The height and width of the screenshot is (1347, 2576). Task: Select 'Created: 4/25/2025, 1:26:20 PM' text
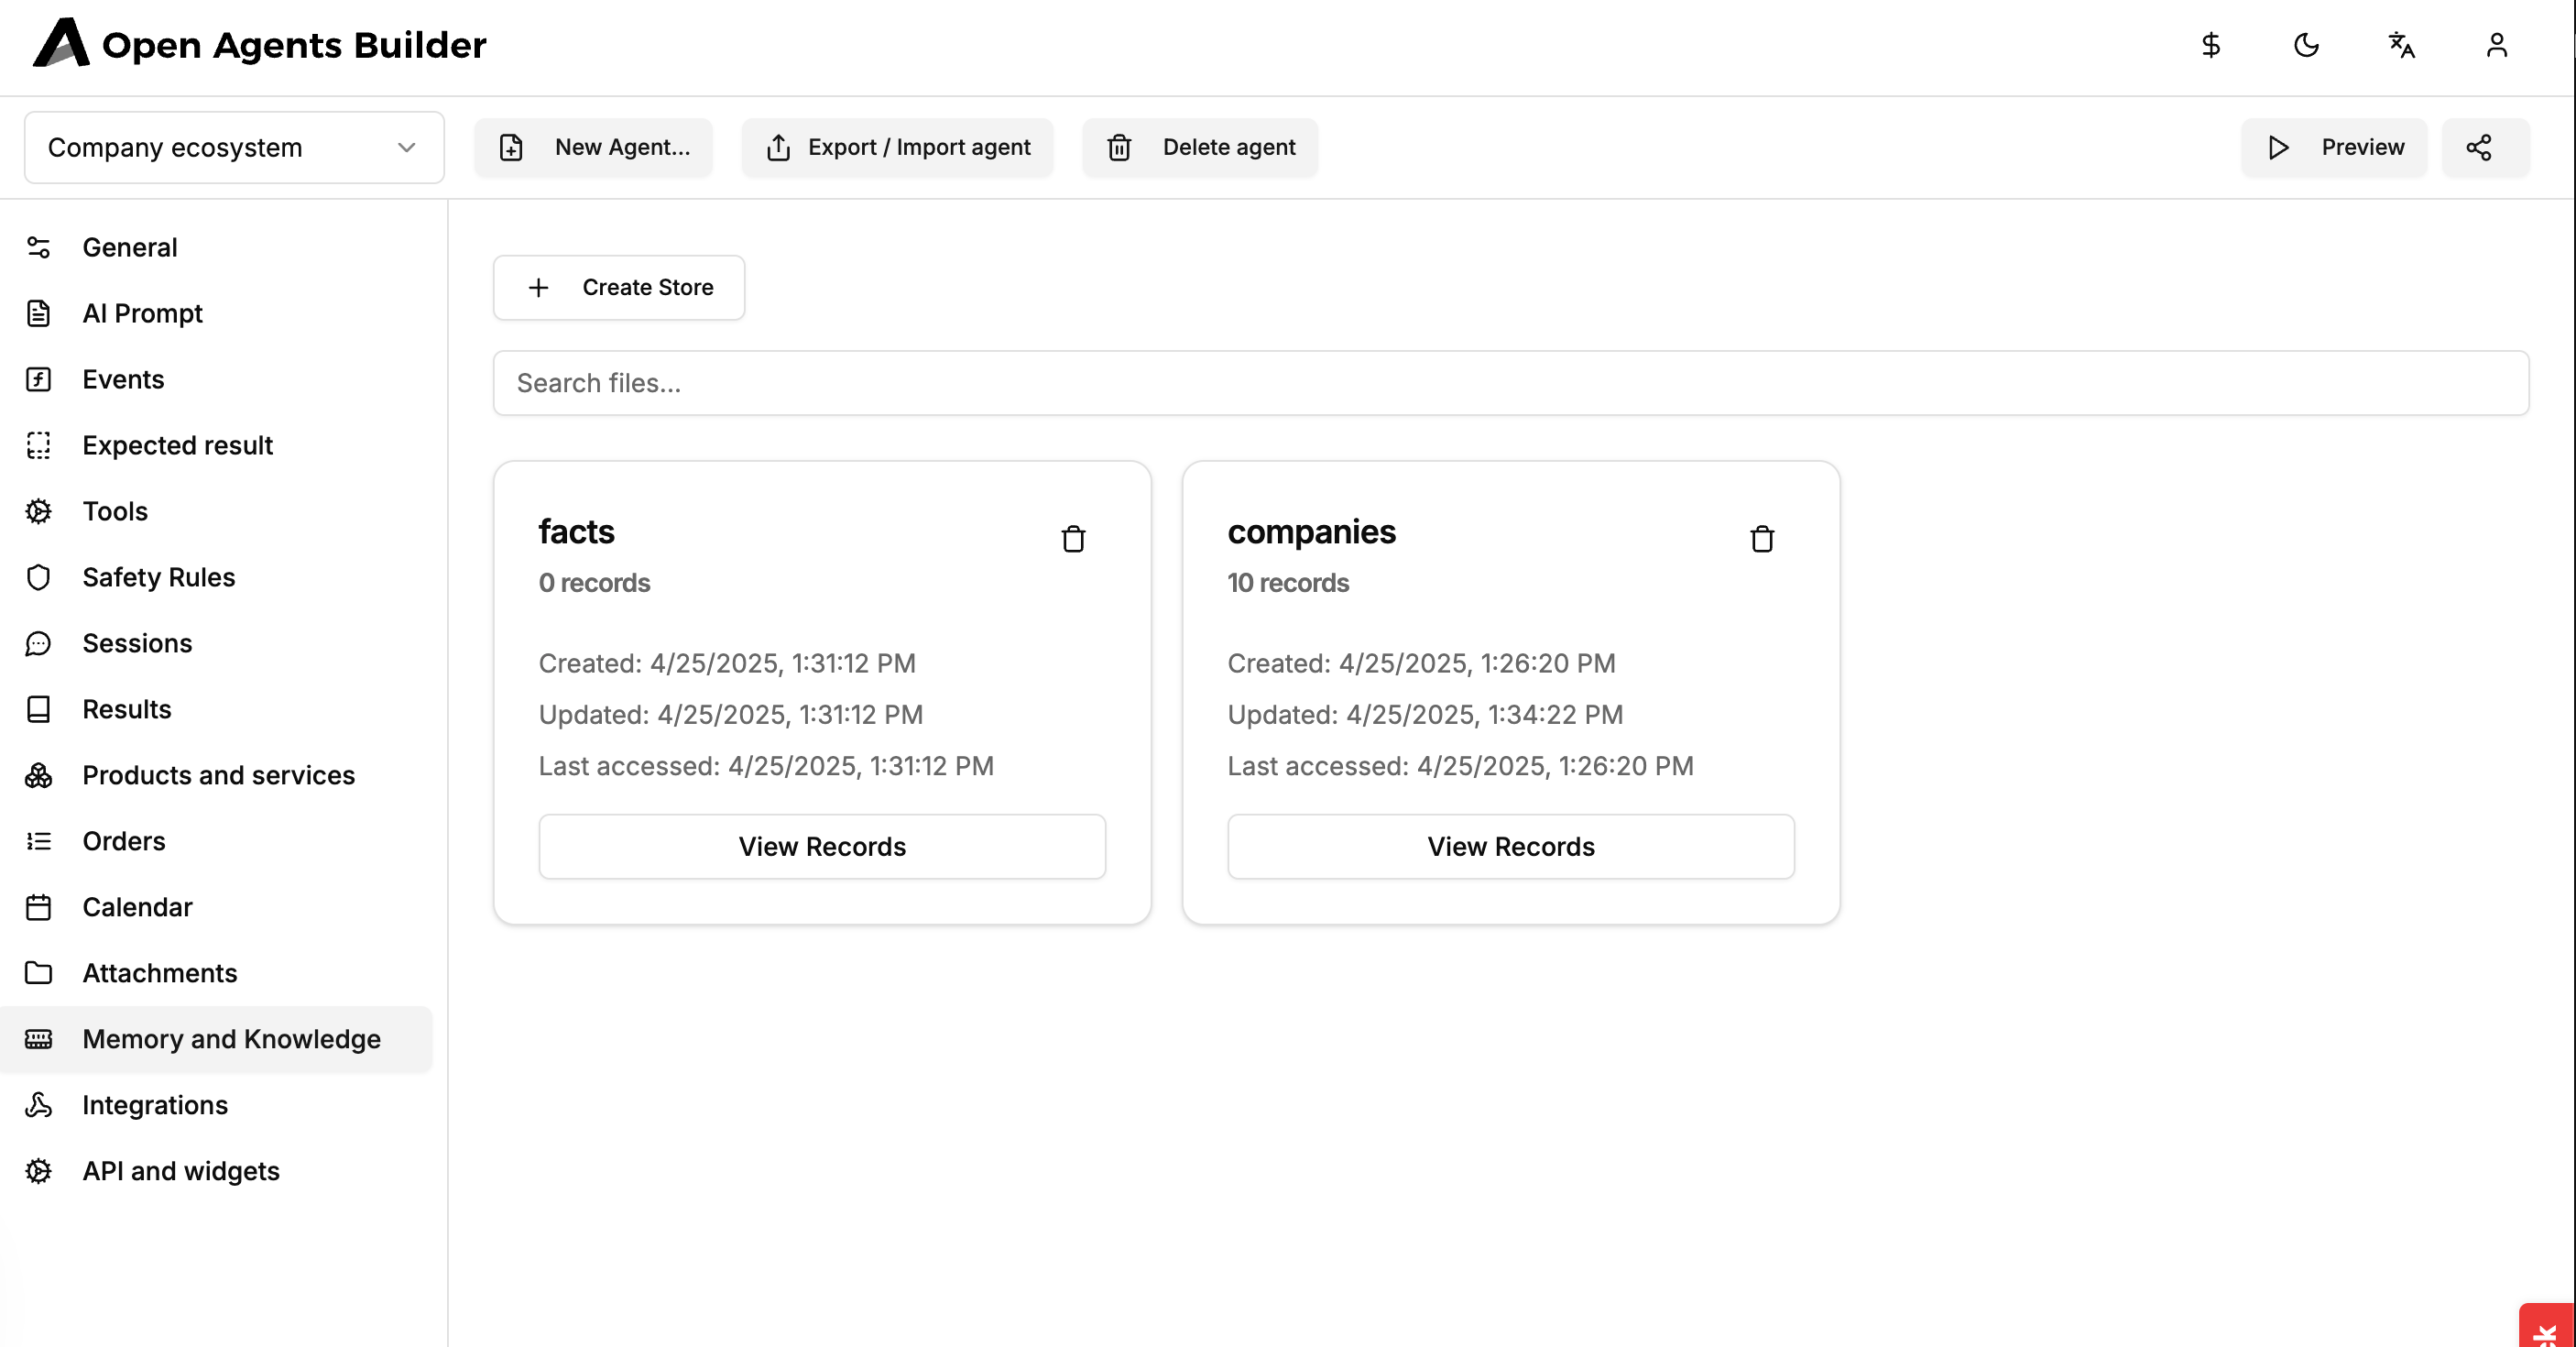coord(1421,664)
